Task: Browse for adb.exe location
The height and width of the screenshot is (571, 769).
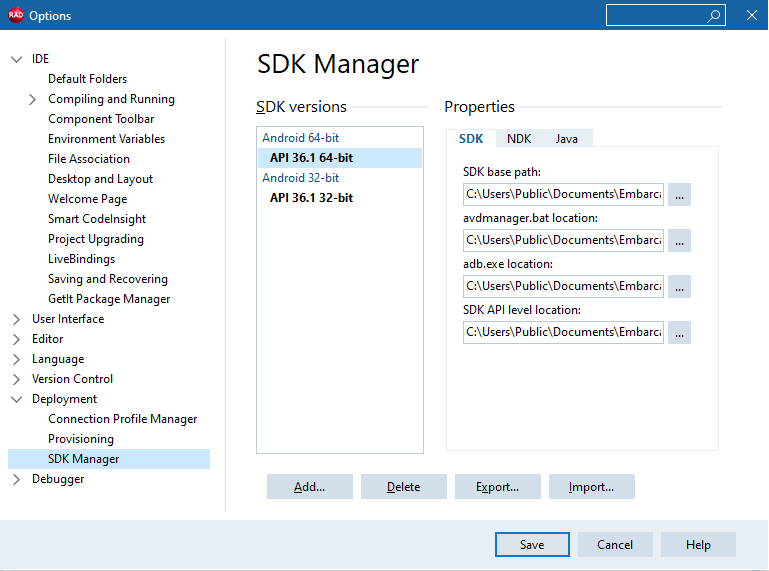Action: [679, 286]
